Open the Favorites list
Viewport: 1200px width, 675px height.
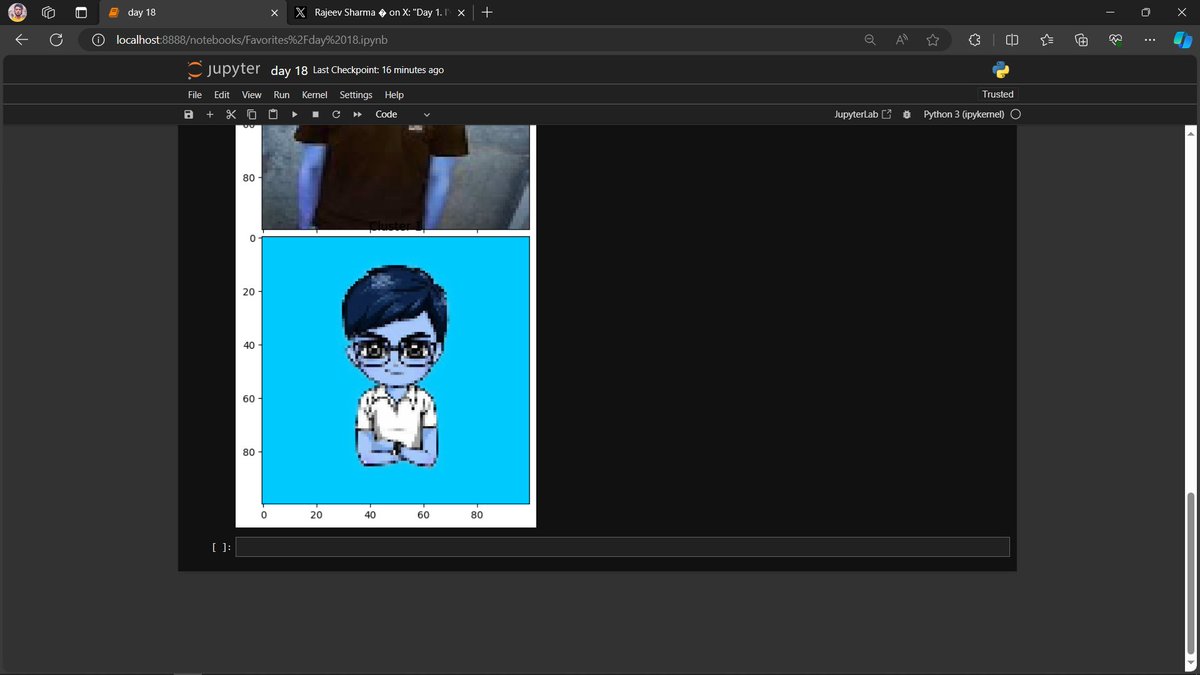(1046, 40)
